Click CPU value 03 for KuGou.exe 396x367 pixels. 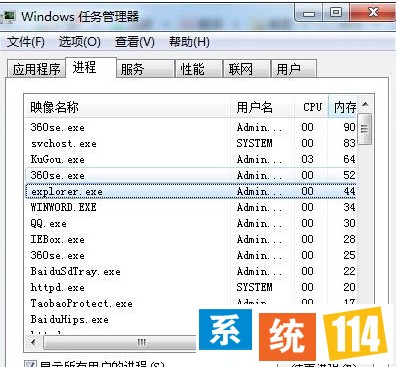(x=307, y=159)
